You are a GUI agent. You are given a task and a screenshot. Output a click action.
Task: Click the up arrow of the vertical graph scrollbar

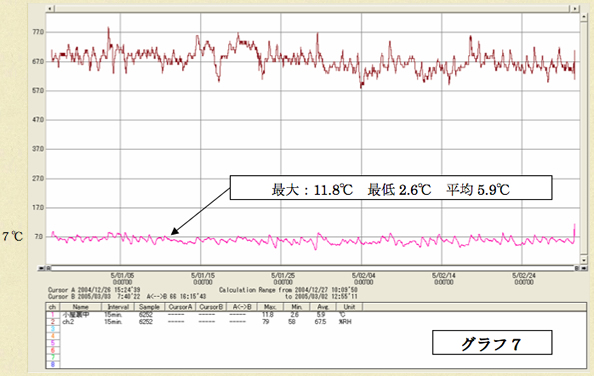(584, 17)
